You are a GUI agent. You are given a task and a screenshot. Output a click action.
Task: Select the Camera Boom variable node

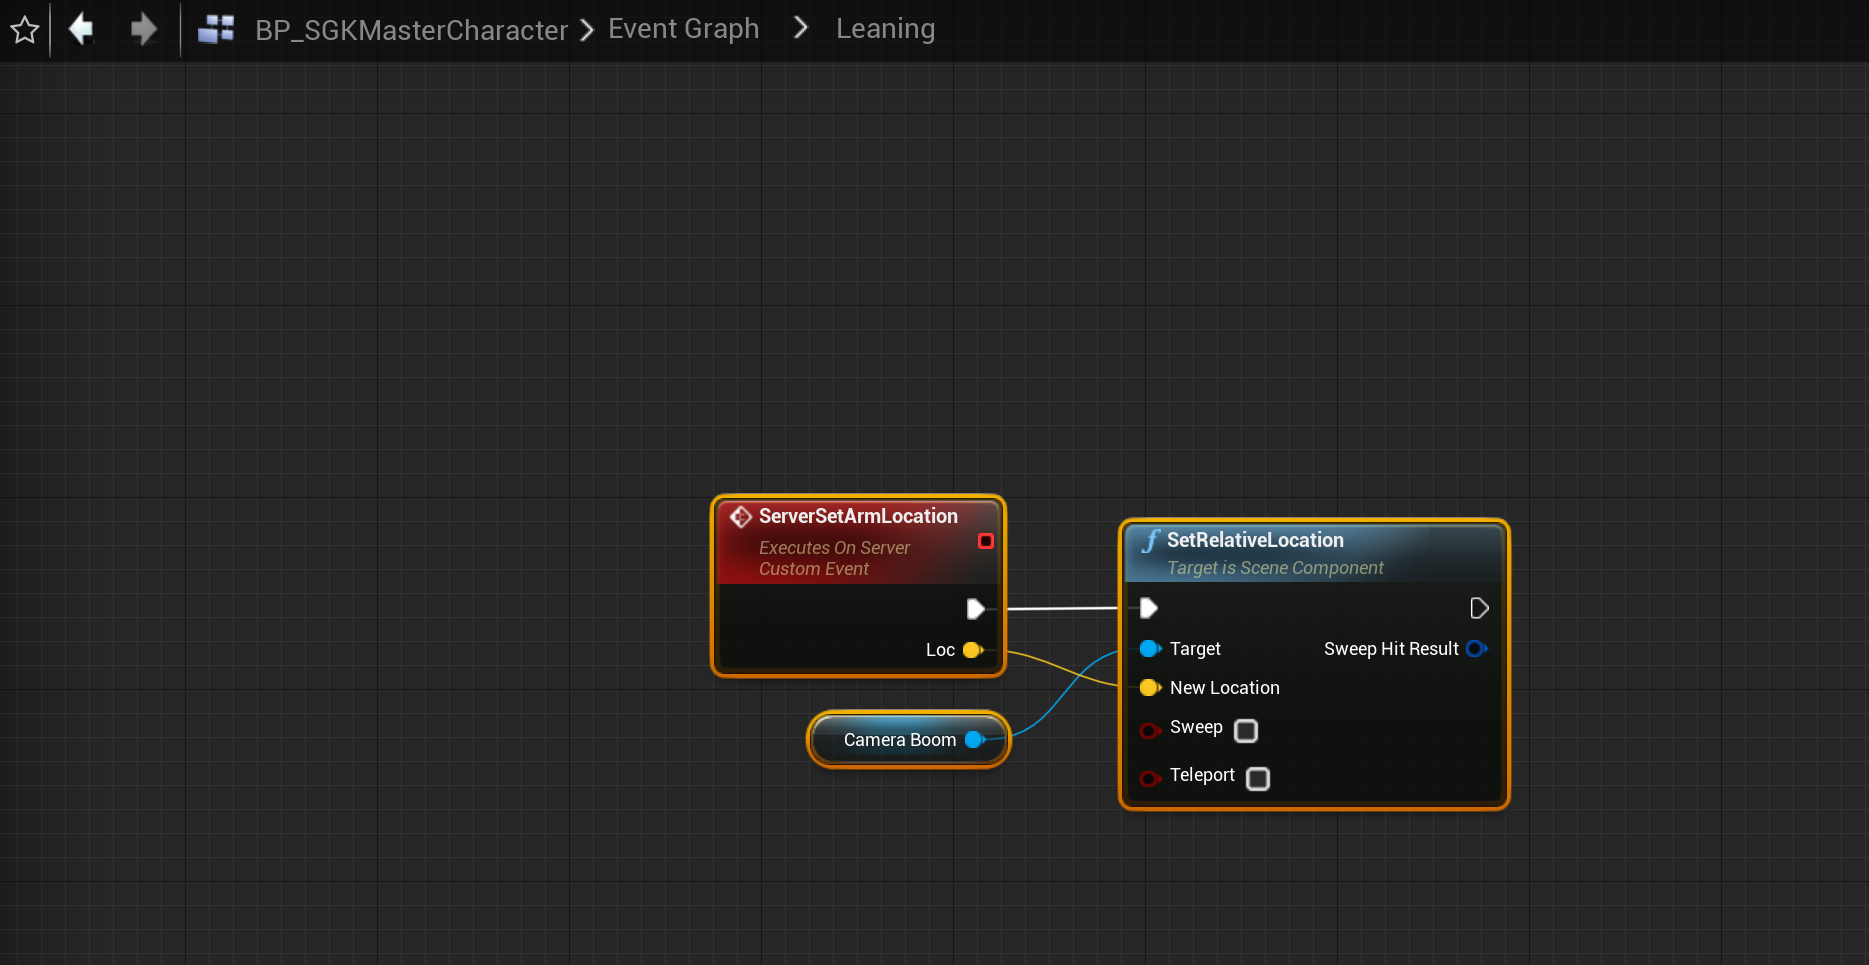[x=898, y=740]
